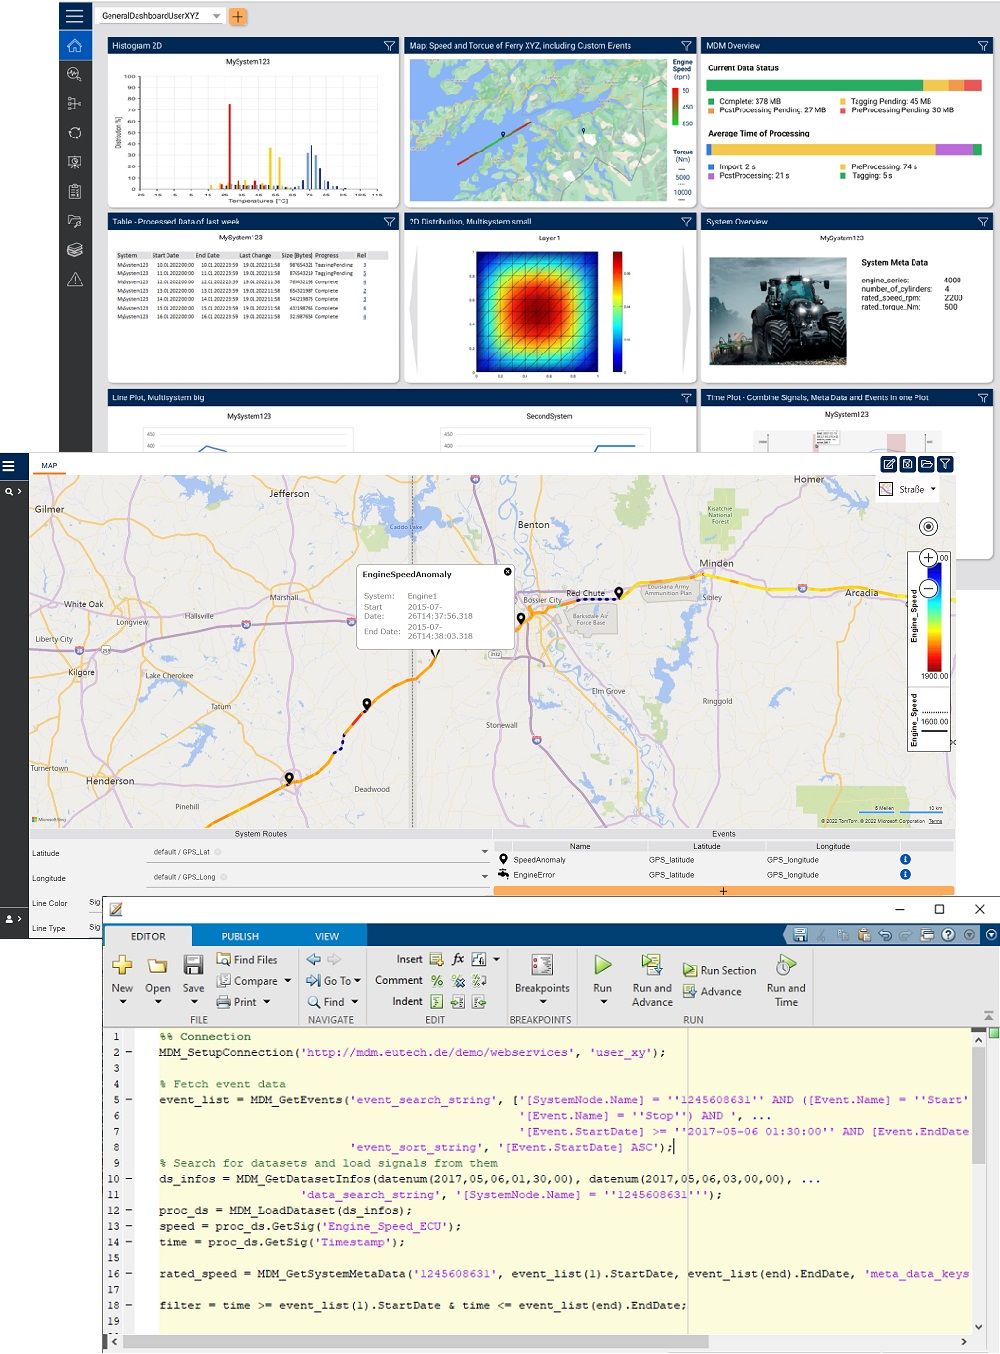Viewport: 1000px width, 1354px height.
Task: Center map with the locate target button
Action: click(928, 526)
